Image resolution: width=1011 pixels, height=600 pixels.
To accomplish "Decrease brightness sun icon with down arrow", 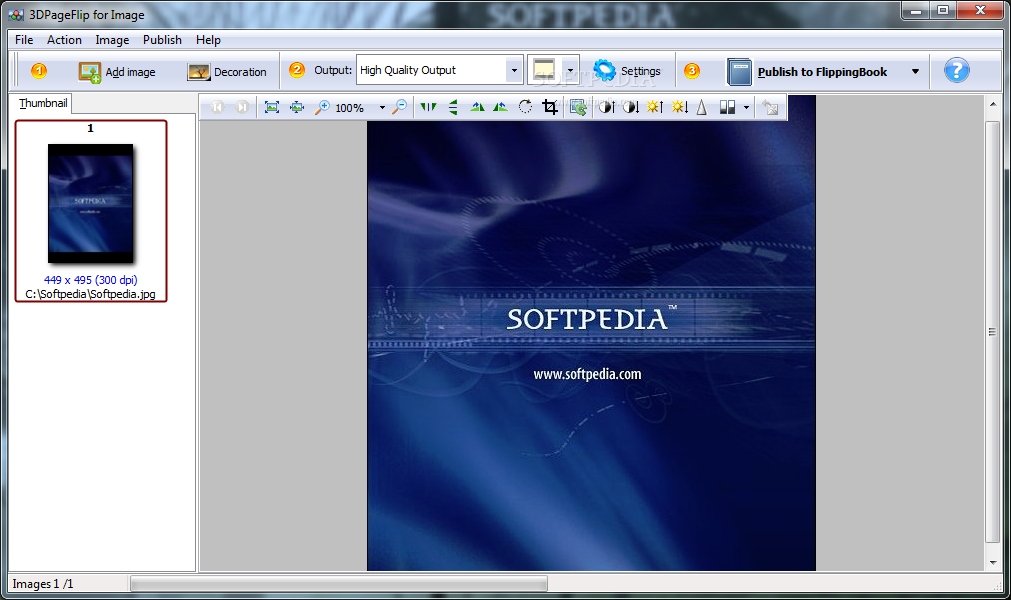I will pyautogui.click(x=680, y=107).
